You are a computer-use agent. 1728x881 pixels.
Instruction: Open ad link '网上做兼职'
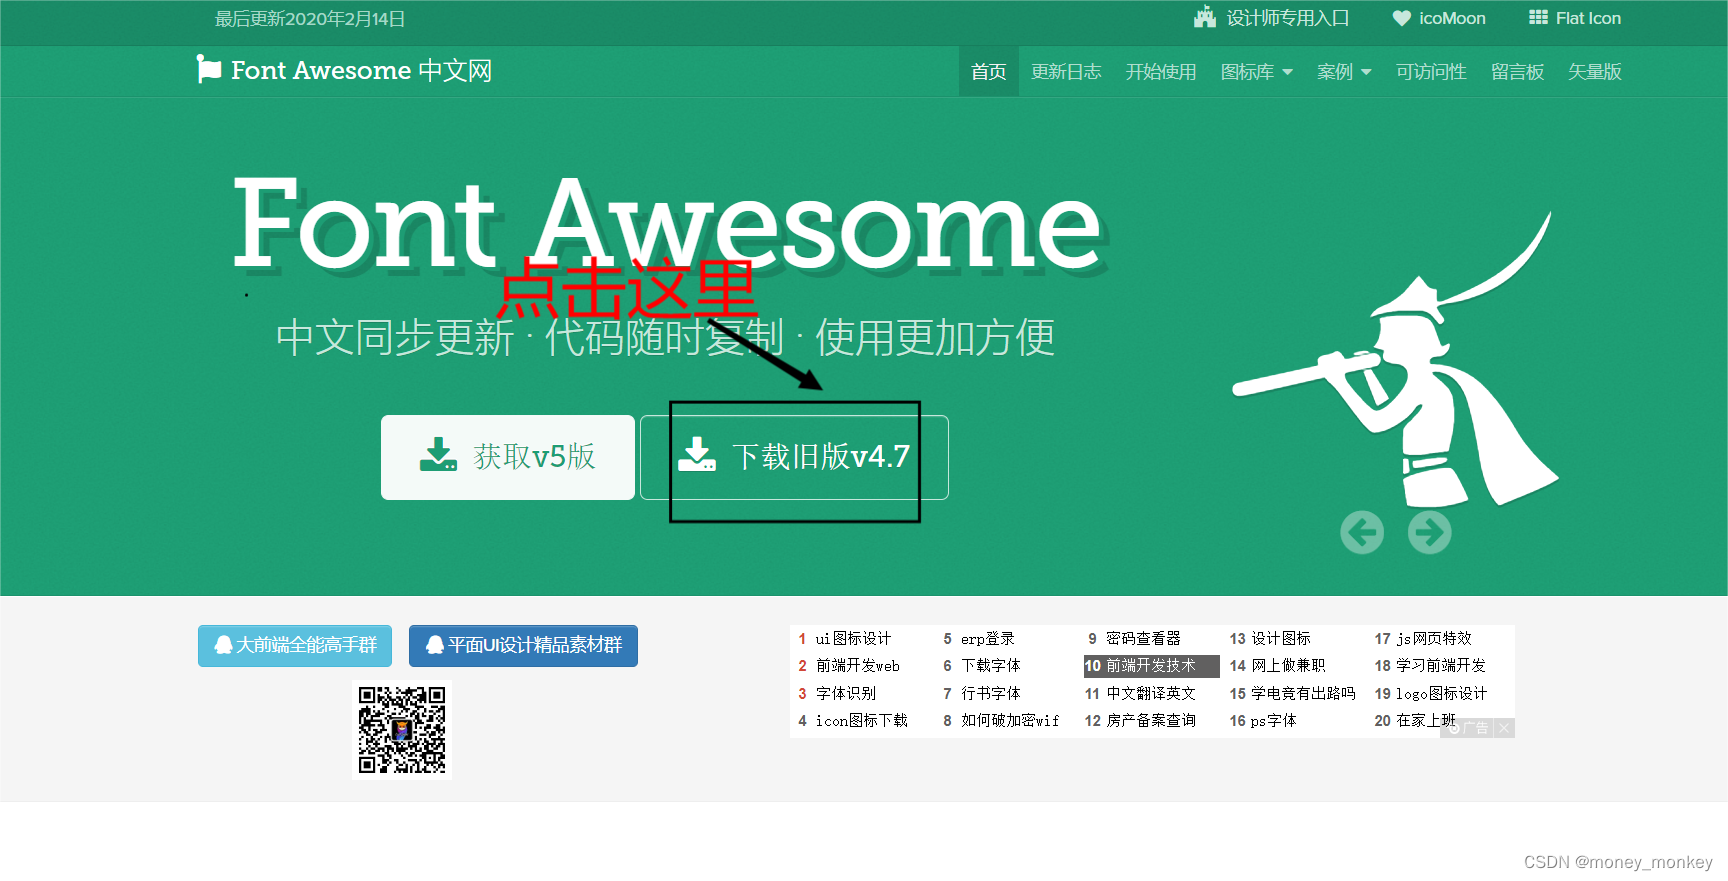(1288, 666)
